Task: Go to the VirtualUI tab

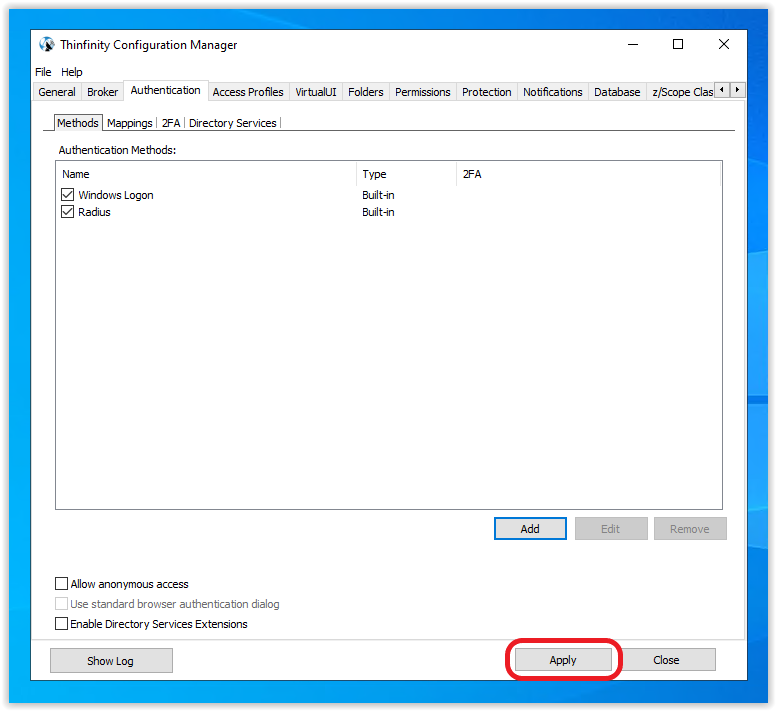Action: (316, 92)
